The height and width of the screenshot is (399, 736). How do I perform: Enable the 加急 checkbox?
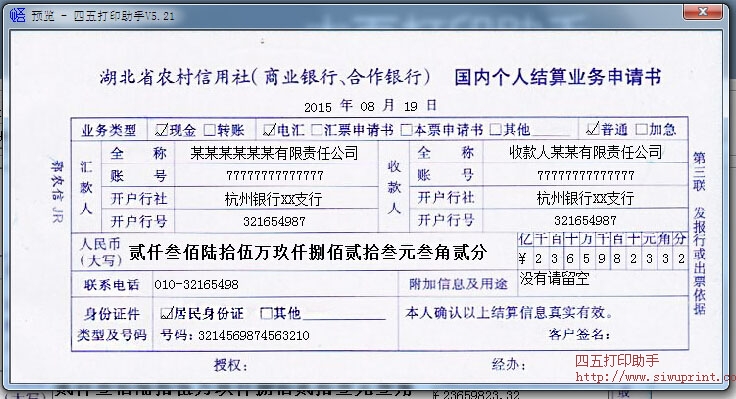641,129
